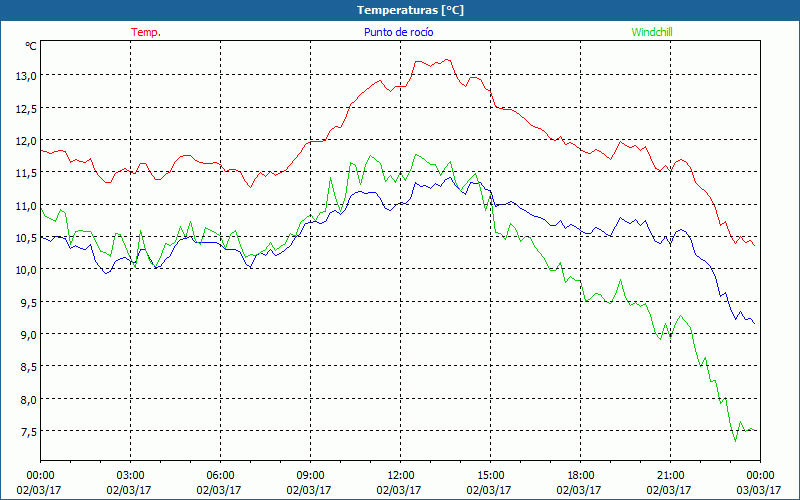
Task: Click the 12,5 y-axis value
Action: click(26, 108)
